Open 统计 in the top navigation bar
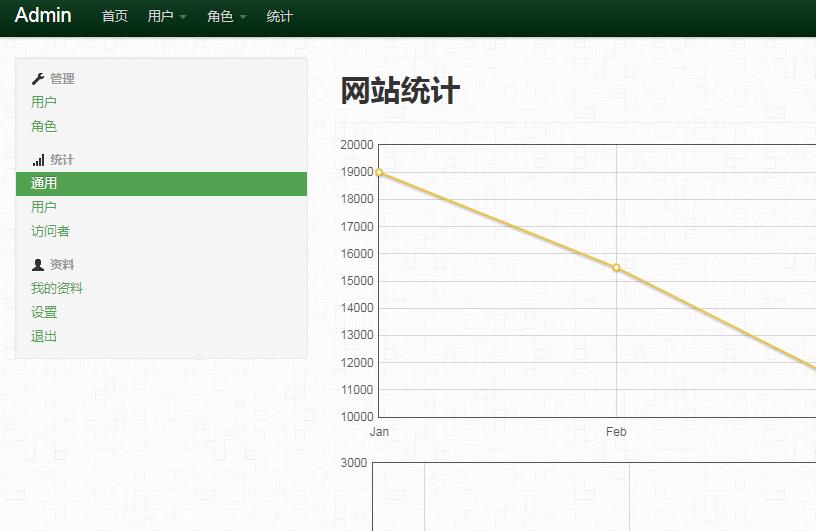Image resolution: width=816 pixels, height=531 pixels. [280, 16]
